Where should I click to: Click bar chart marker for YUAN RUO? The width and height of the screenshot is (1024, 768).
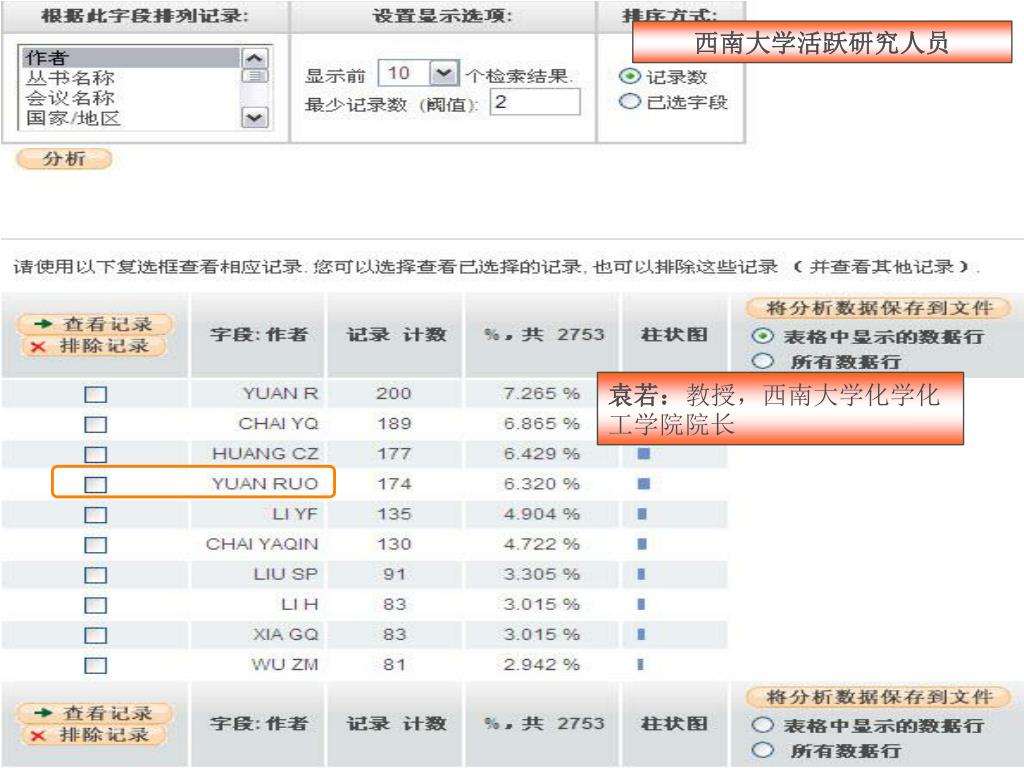pyautogui.click(x=643, y=483)
